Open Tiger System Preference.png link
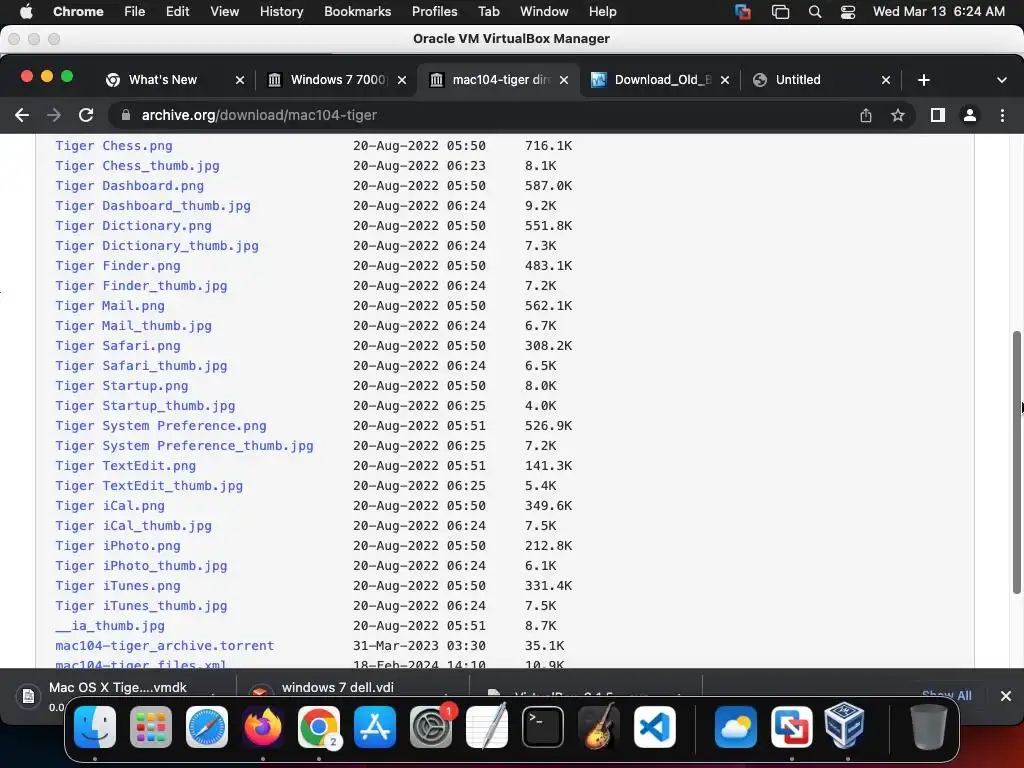This screenshot has height=768, width=1024. [161, 426]
